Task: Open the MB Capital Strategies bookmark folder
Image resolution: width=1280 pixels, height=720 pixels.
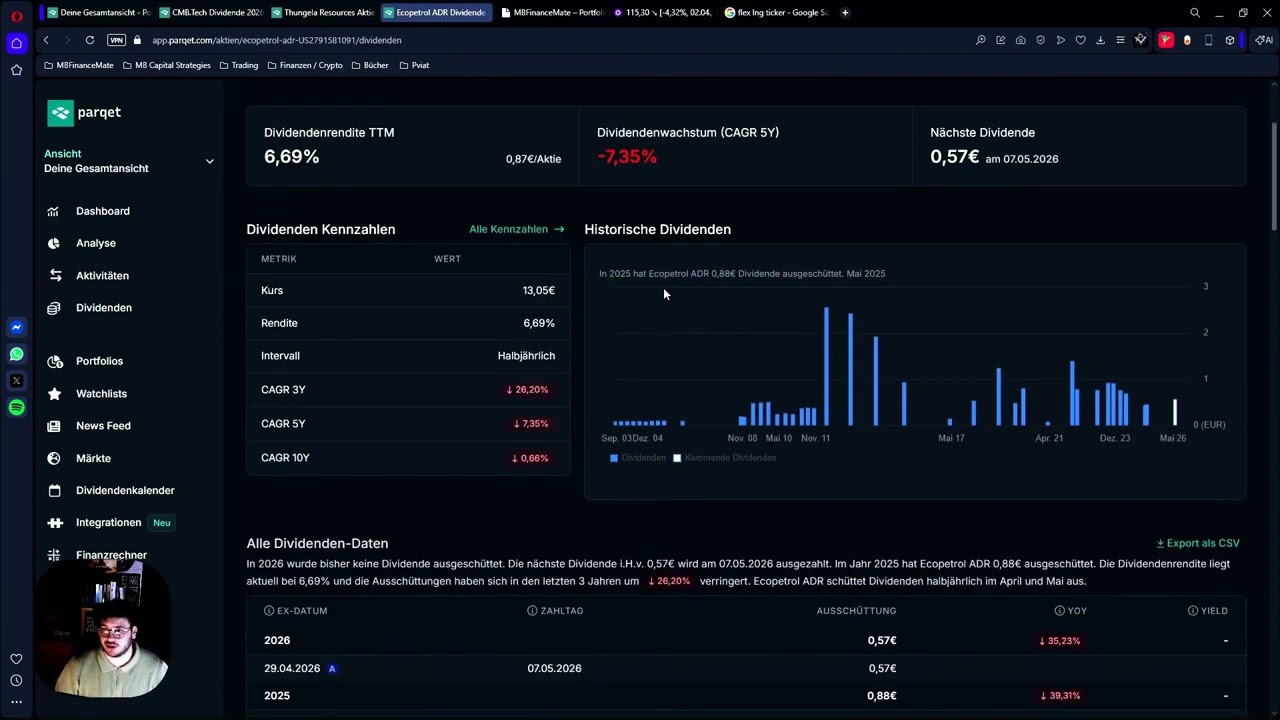Action: point(166,65)
